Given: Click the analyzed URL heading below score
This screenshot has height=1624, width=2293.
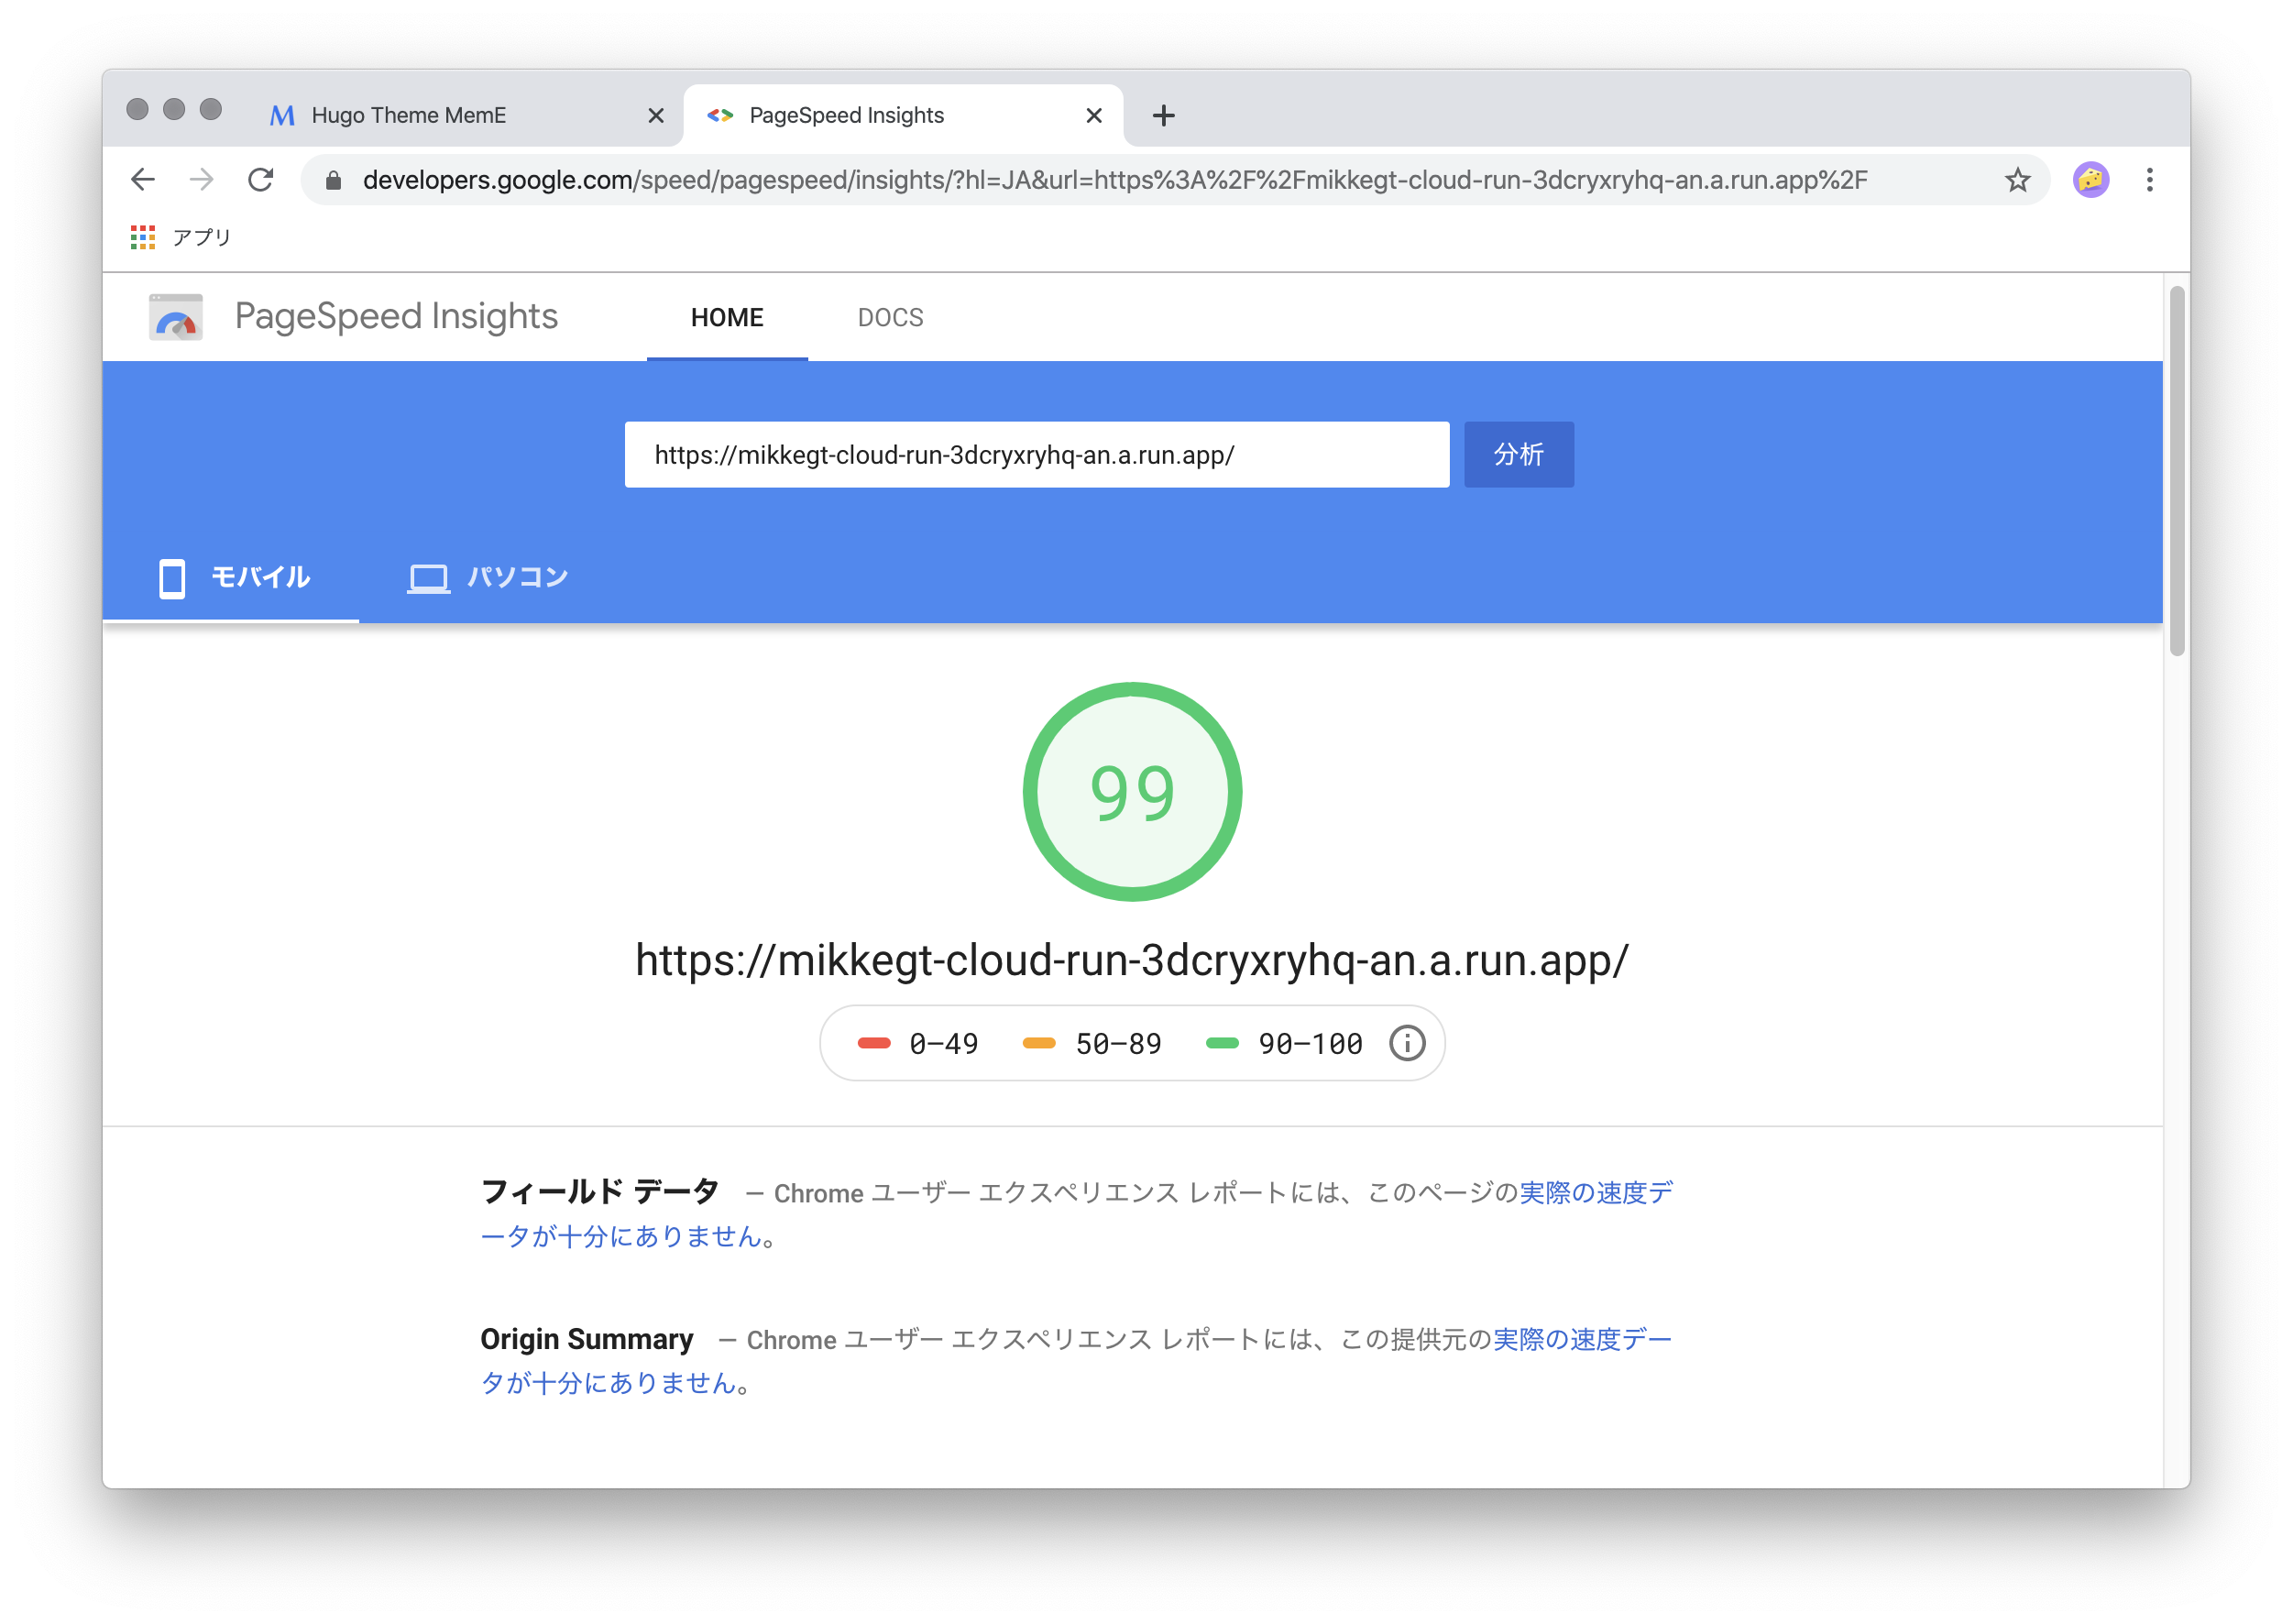Looking at the screenshot, I should click(1132, 960).
